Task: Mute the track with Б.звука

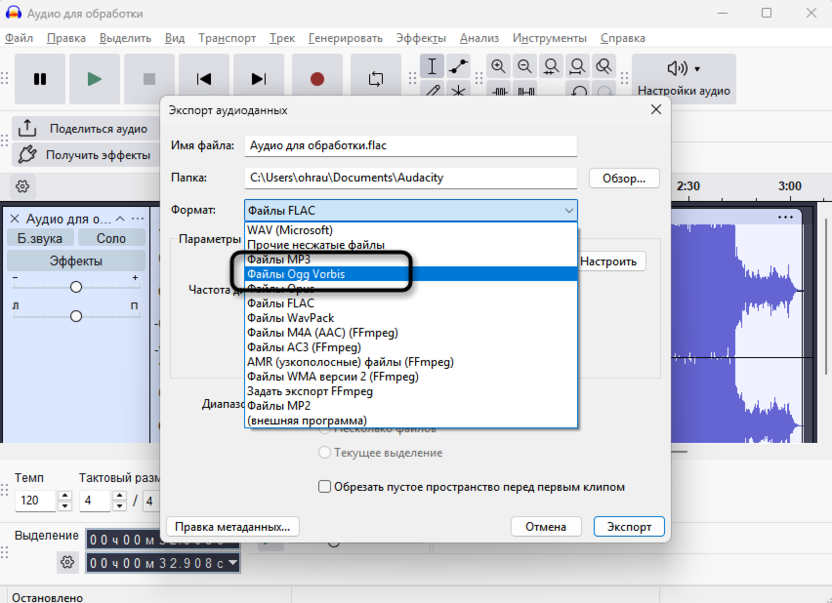Action: (40, 238)
